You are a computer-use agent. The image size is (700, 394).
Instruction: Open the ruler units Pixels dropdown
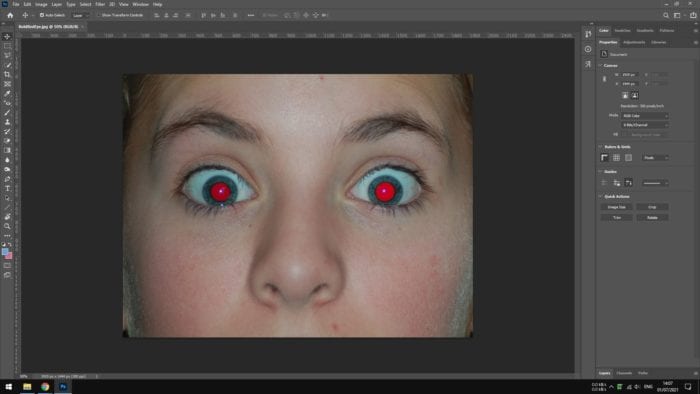[655, 158]
